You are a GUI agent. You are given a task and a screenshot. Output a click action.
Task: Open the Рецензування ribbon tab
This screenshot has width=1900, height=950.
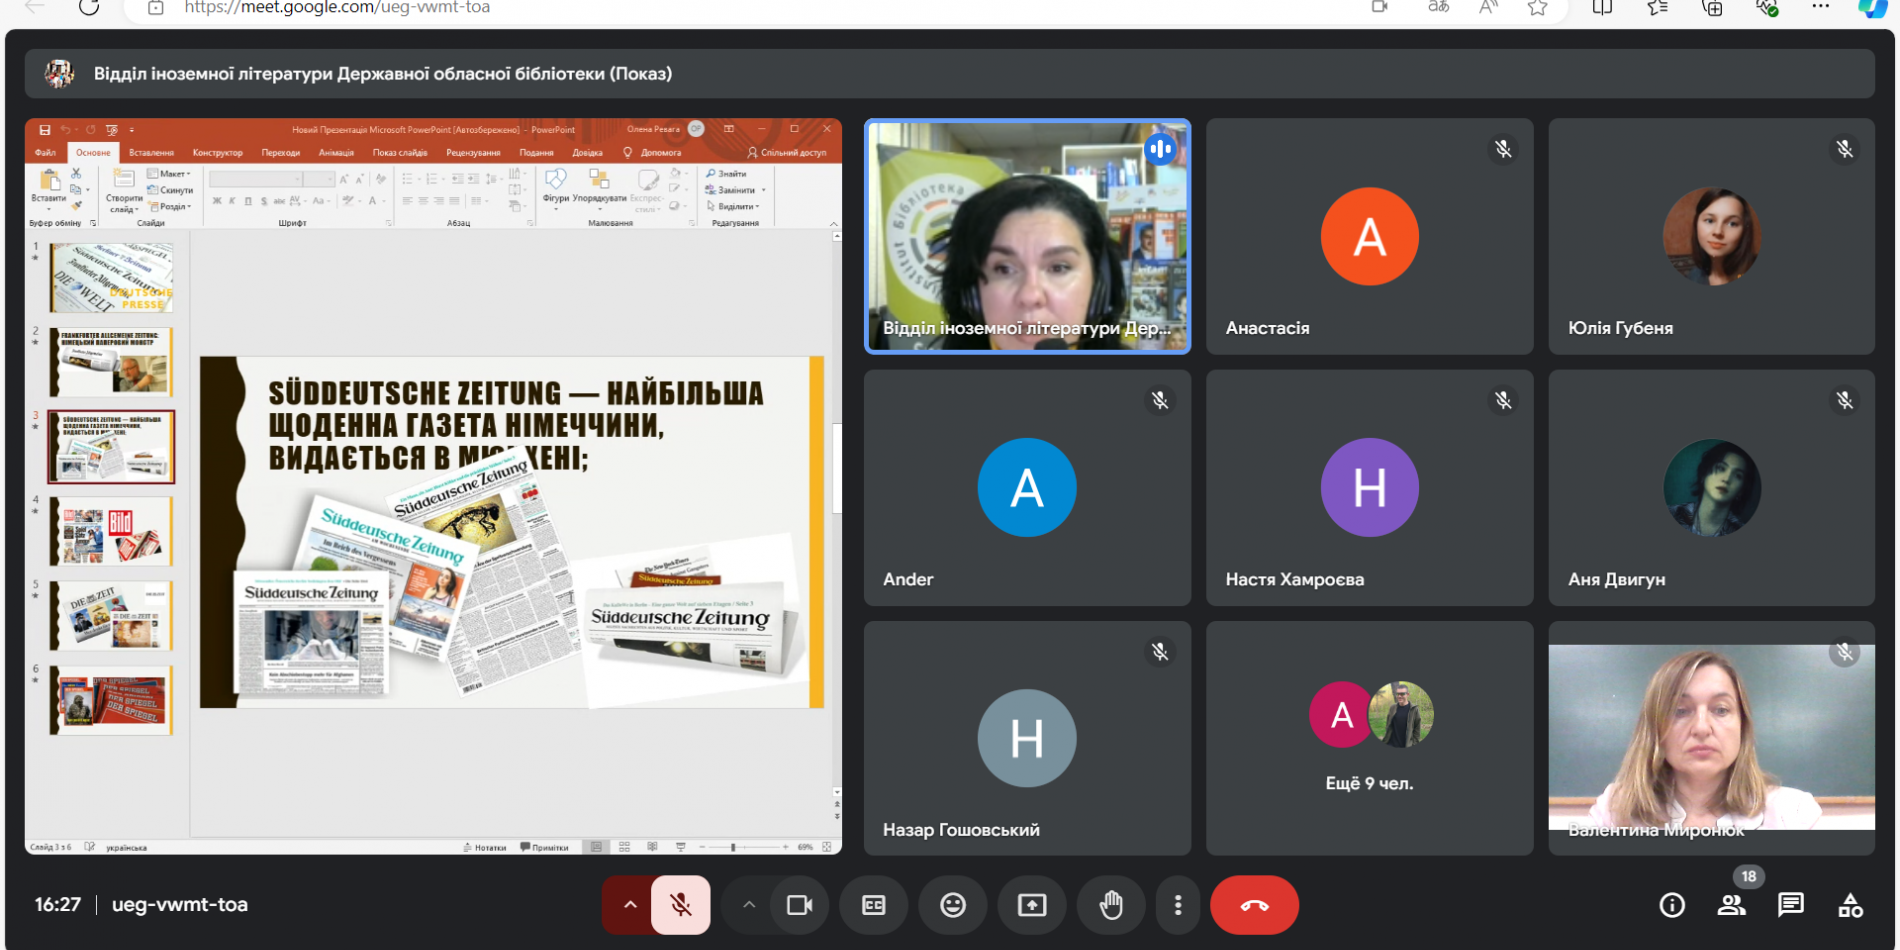(473, 153)
